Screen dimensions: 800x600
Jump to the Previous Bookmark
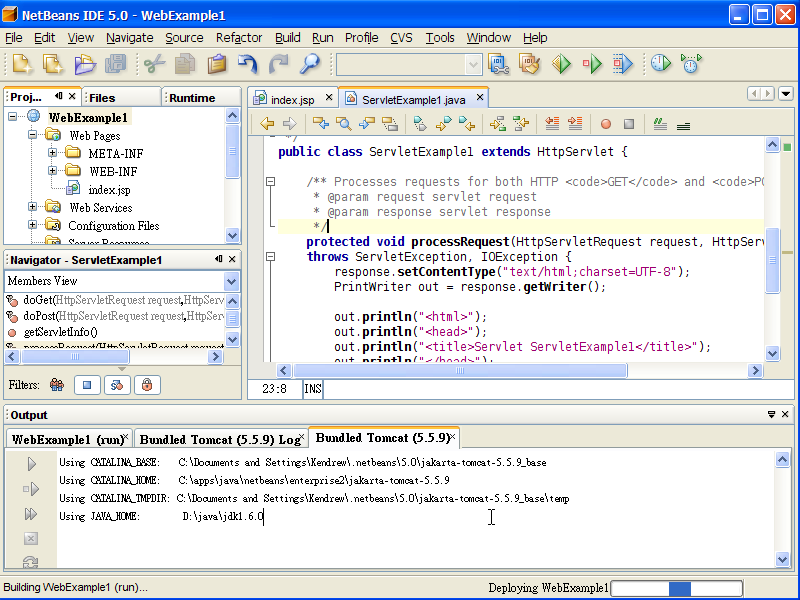(467, 123)
